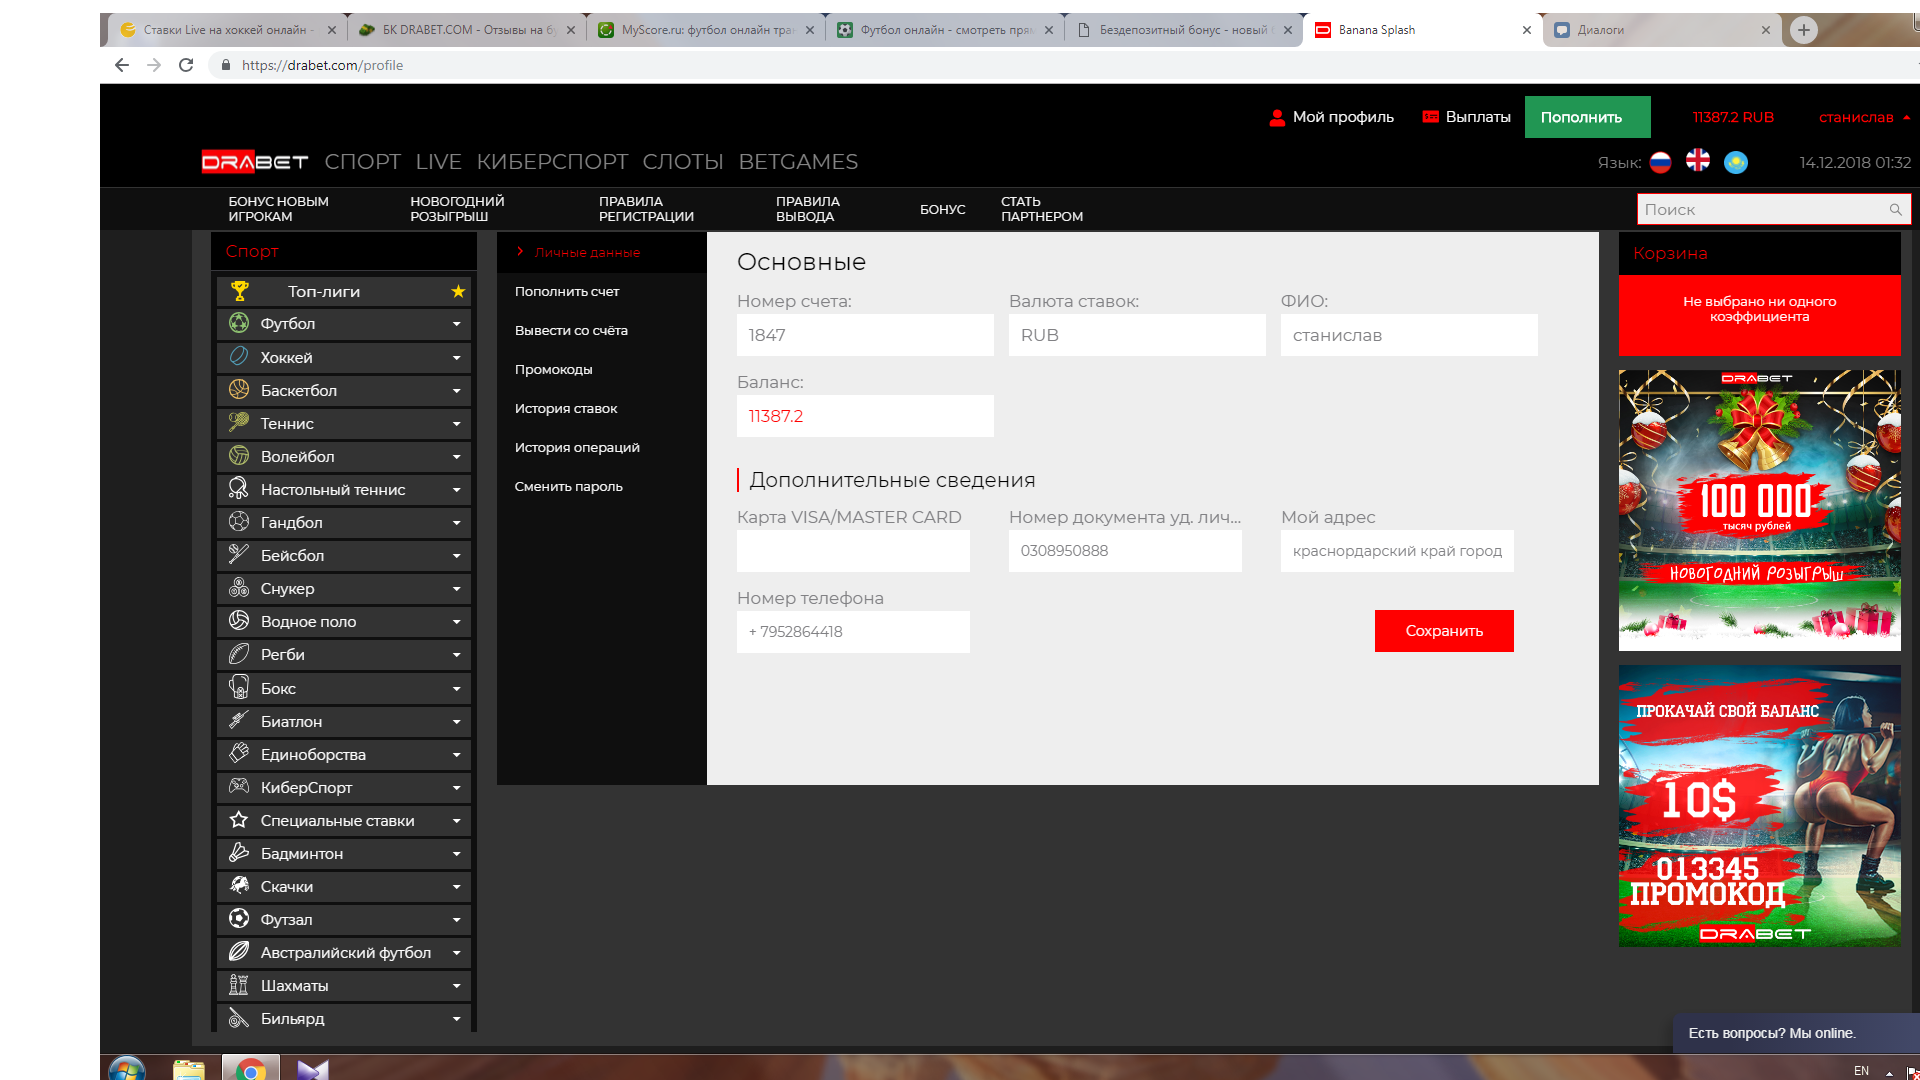Open the КИБЕРСПОРТ menu section
1920x1080 pixels.
coord(552,162)
